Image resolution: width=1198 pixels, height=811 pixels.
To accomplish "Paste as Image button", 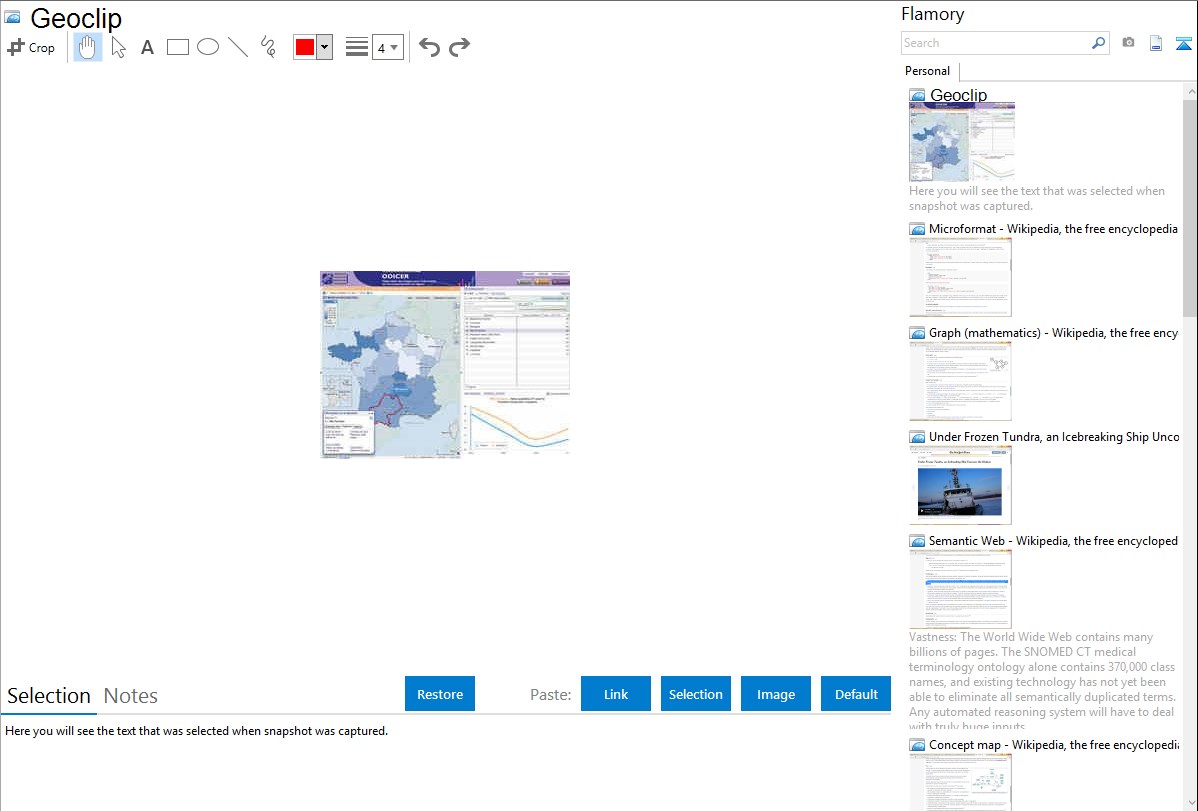I will click(776, 694).
